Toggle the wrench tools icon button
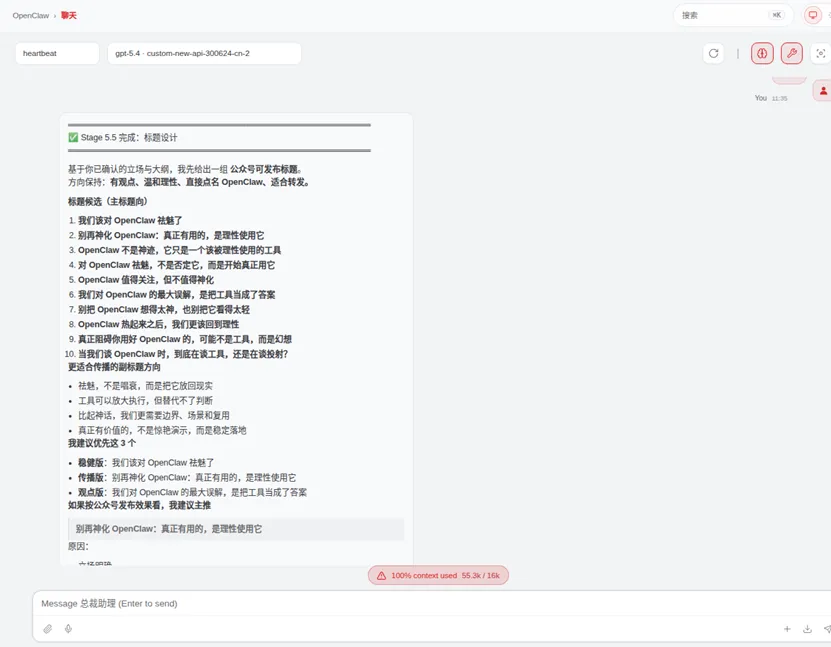This screenshot has width=831, height=647. pyautogui.click(x=792, y=54)
